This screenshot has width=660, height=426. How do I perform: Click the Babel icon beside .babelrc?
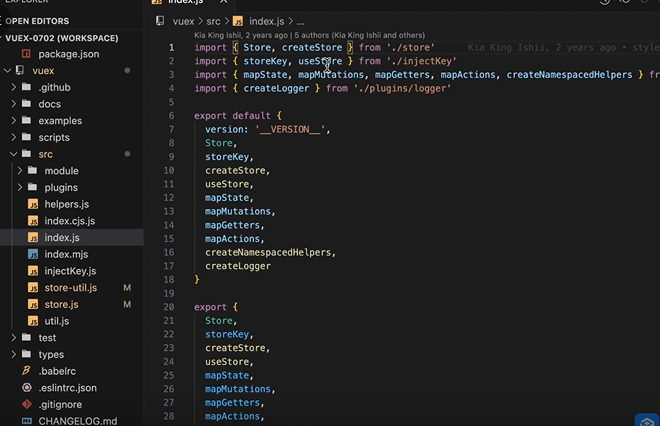tap(26, 371)
